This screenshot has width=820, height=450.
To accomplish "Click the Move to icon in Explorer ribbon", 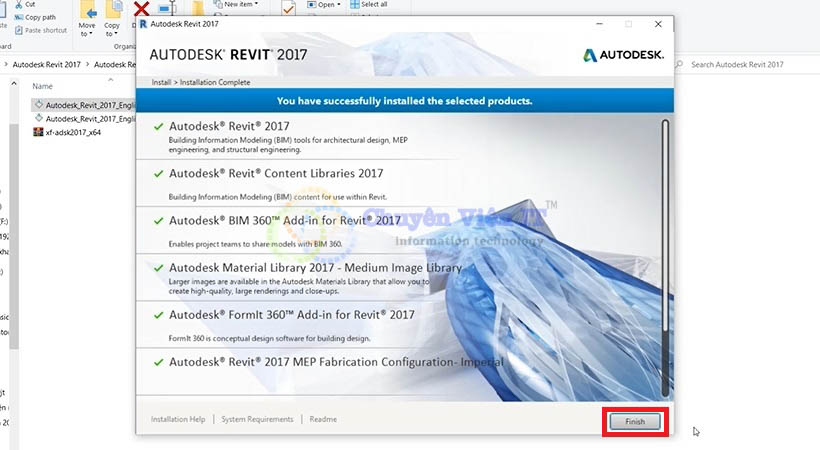I will (x=87, y=10).
